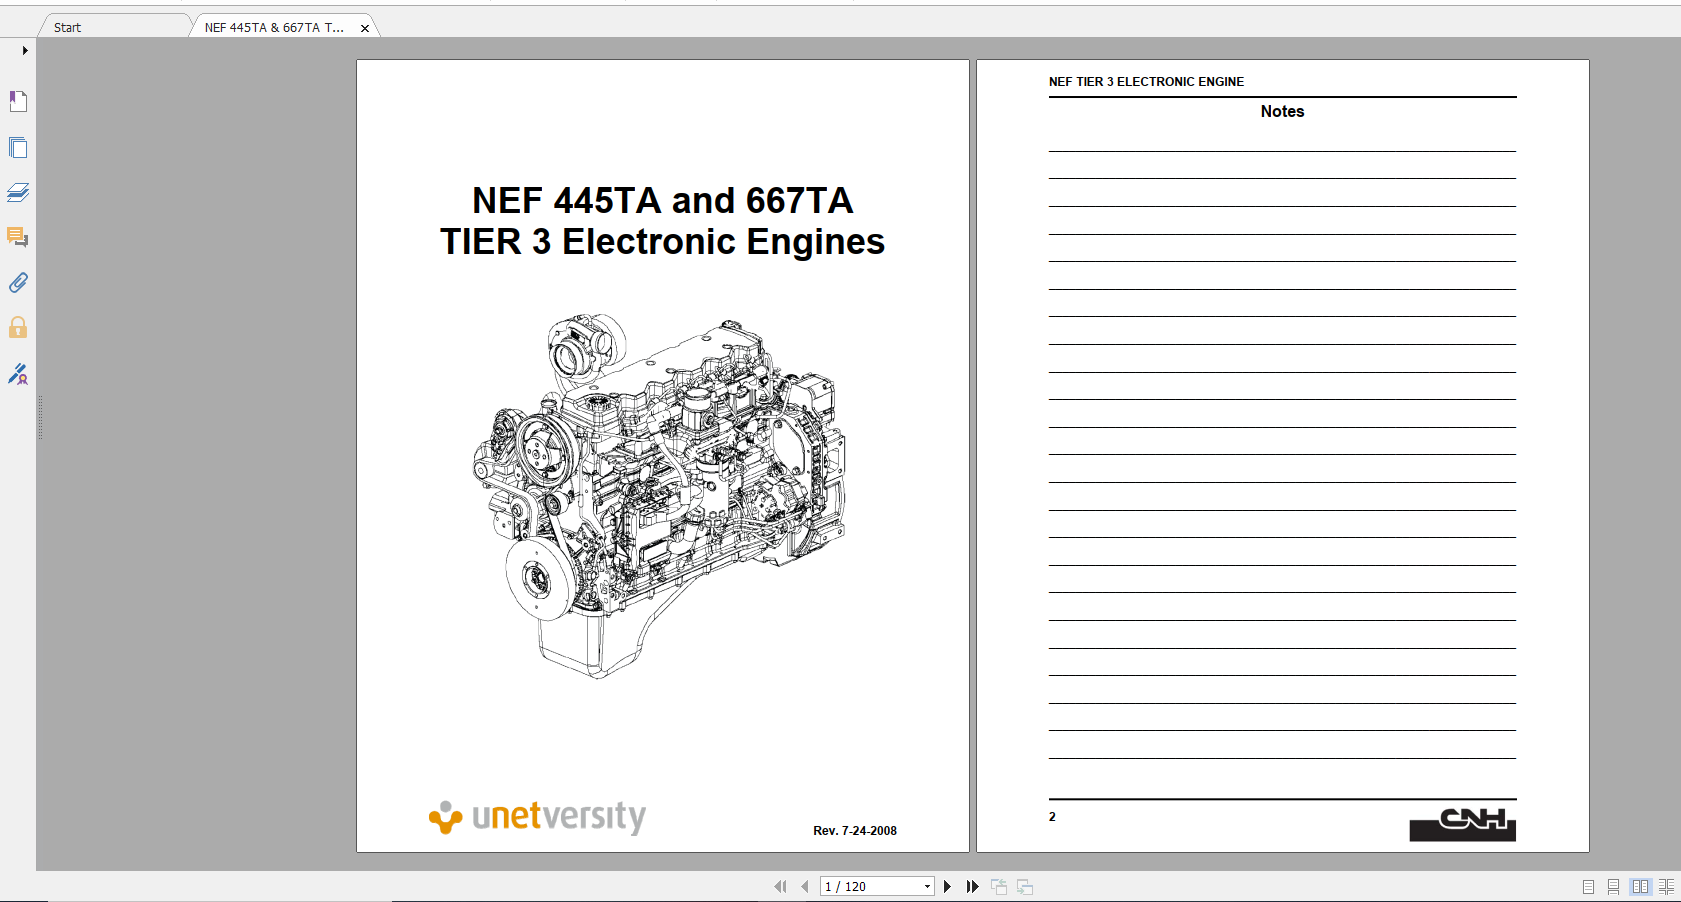This screenshot has width=1681, height=902.
Task: Switch to continuous facing view mode
Action: [x=1666, y=886]
